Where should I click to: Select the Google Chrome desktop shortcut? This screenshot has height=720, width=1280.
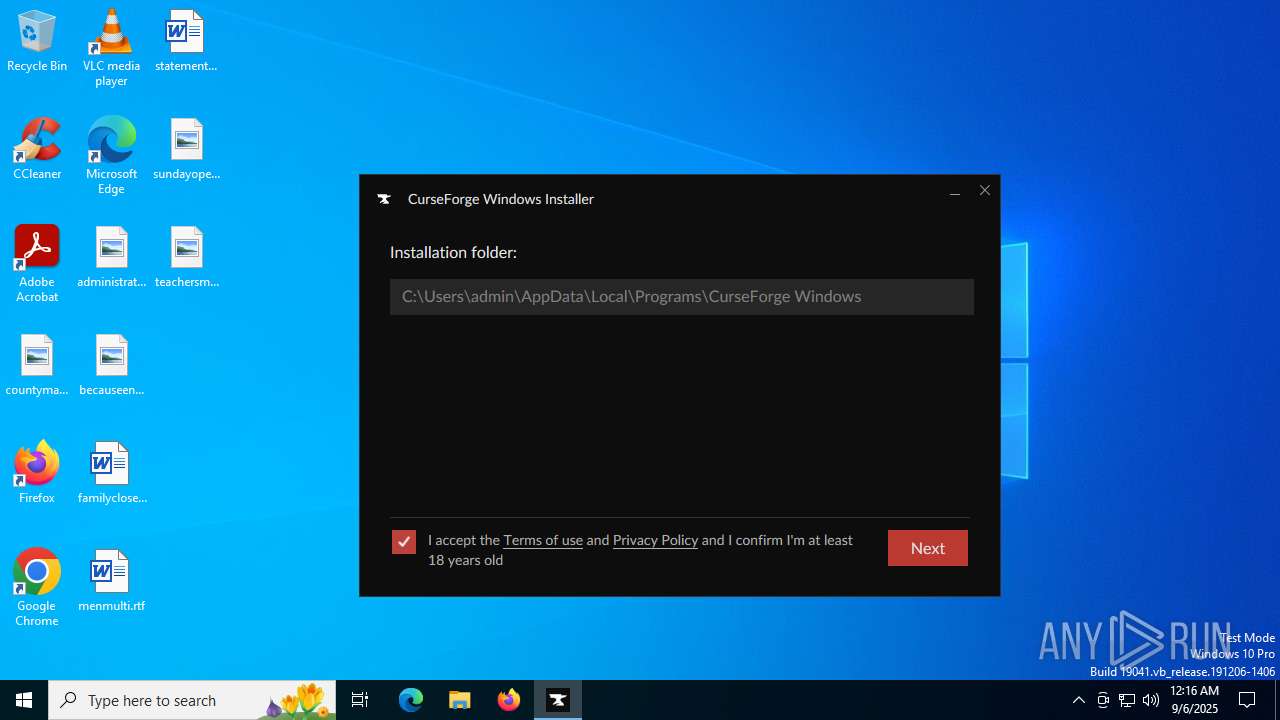(37, 588)
